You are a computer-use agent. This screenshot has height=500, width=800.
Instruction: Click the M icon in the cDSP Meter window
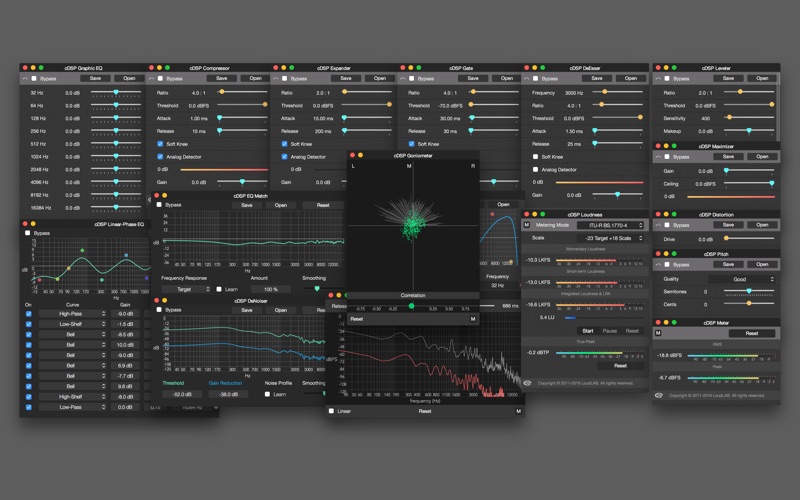click(x=658, y=333)
